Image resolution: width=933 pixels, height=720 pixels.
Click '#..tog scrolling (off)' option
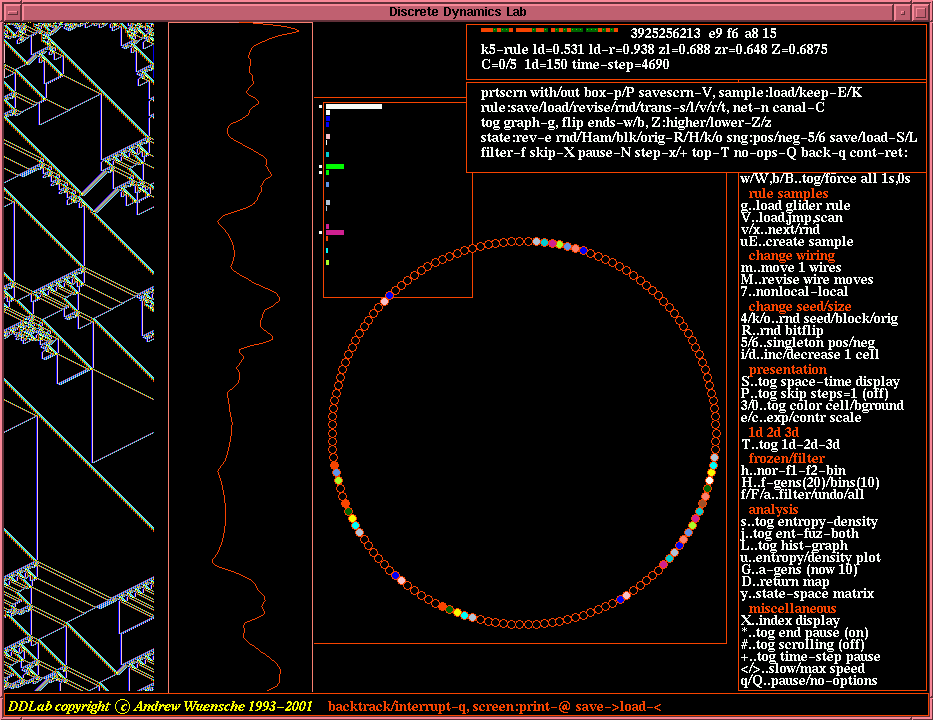click(803, 644)
